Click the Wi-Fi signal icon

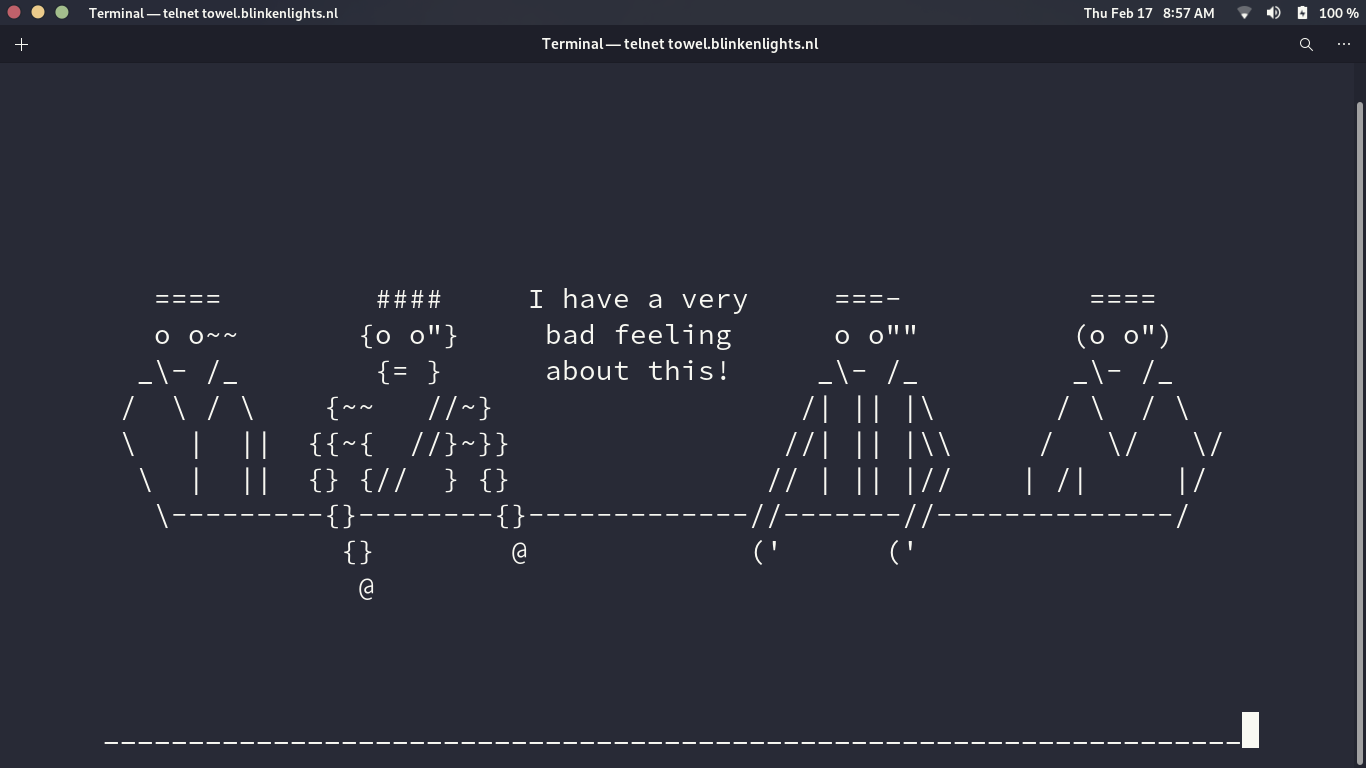coord(1244,13)
